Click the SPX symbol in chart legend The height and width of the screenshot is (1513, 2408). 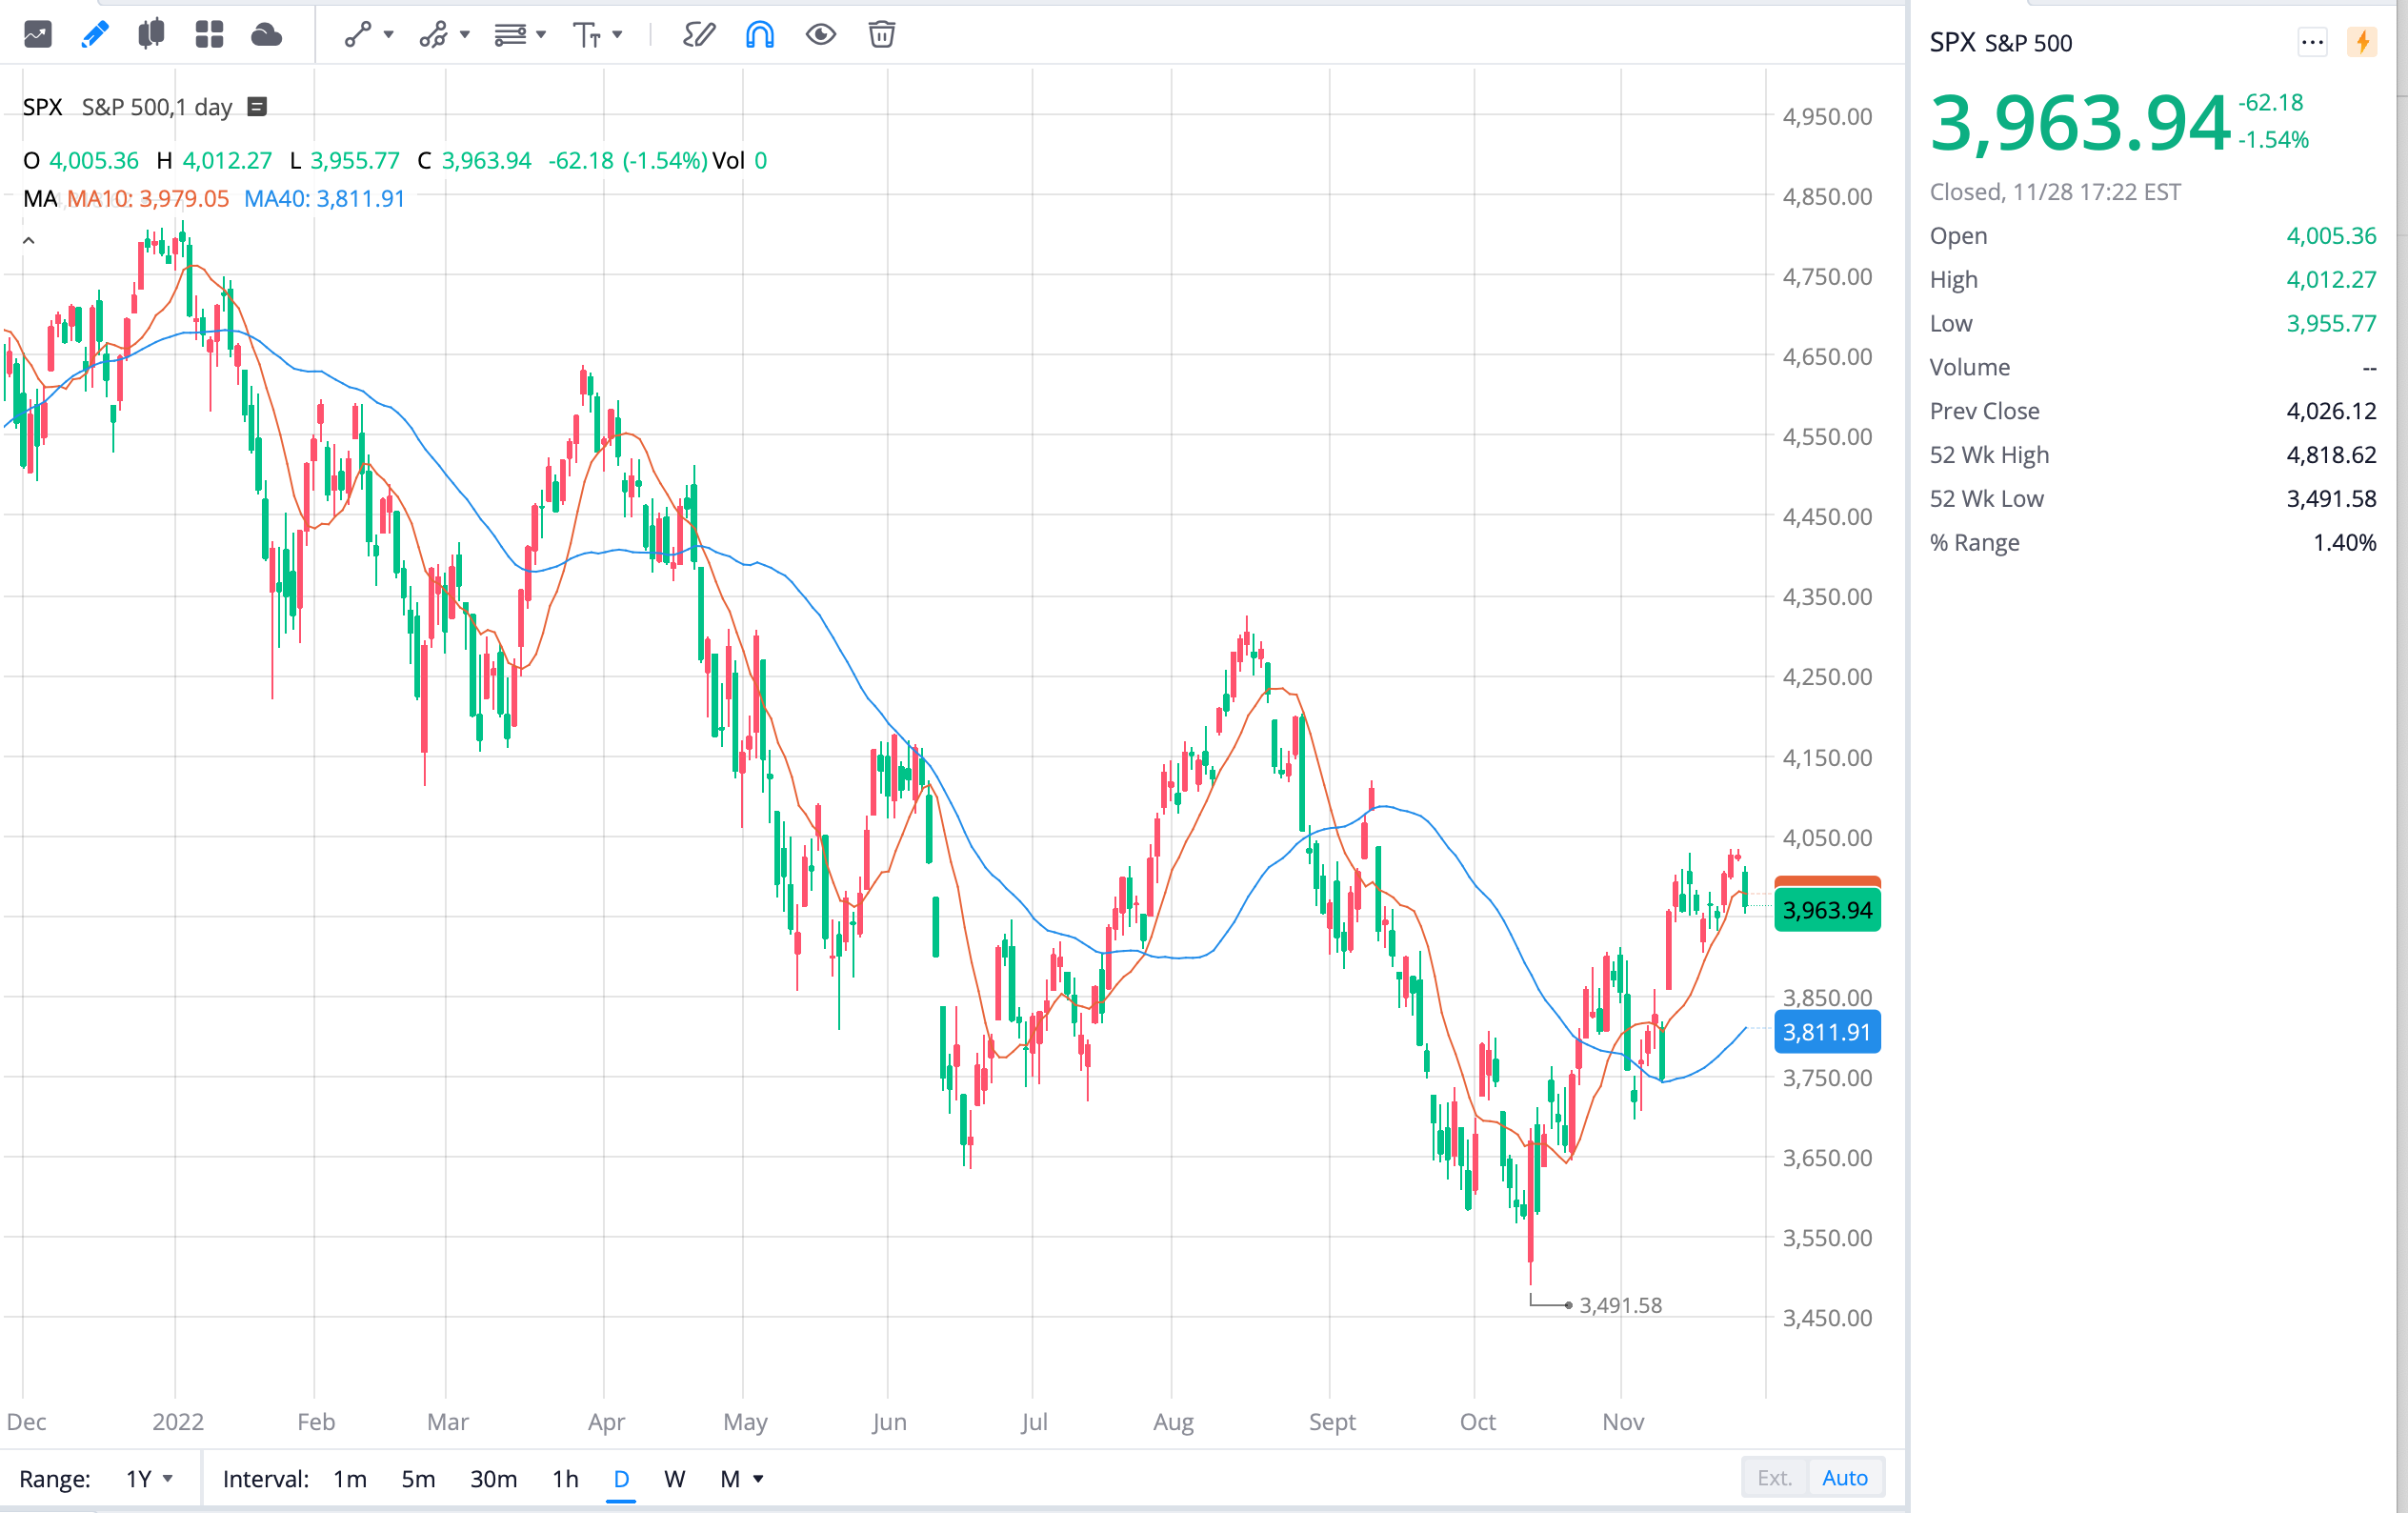(x=42, y=107)
